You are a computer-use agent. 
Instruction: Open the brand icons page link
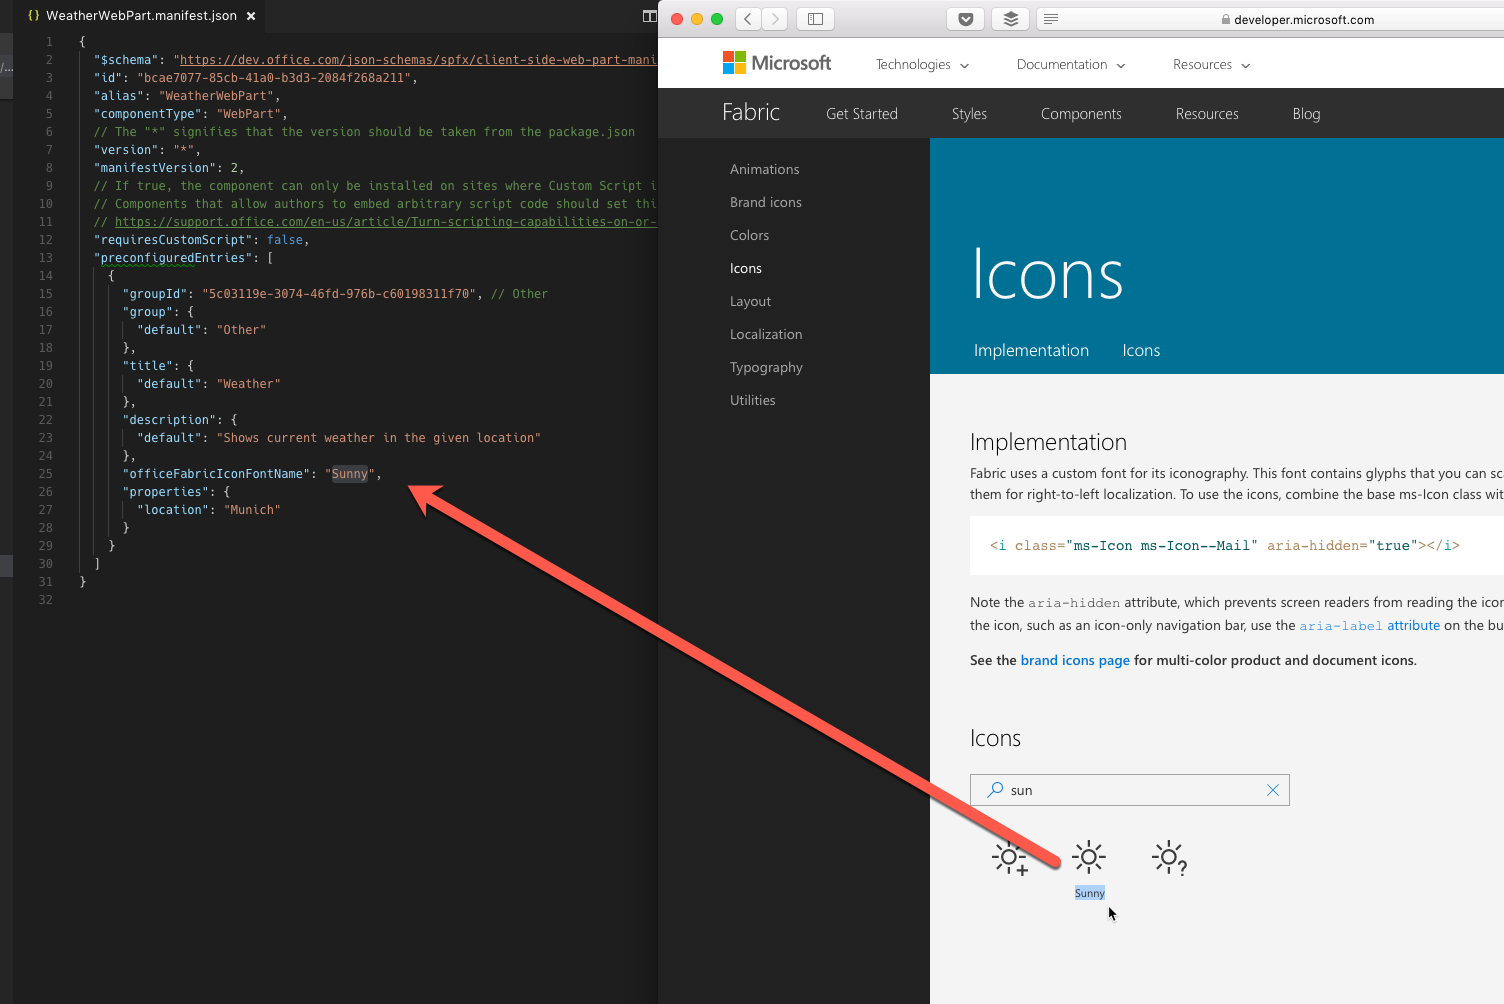point(1075,660)
